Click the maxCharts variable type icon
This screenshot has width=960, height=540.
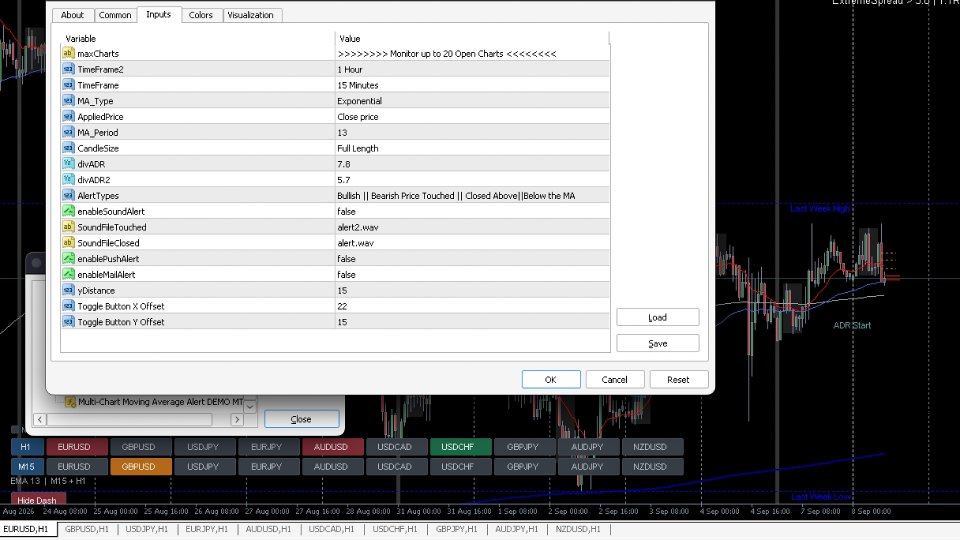pyautogui.click(x=68, y=53)
